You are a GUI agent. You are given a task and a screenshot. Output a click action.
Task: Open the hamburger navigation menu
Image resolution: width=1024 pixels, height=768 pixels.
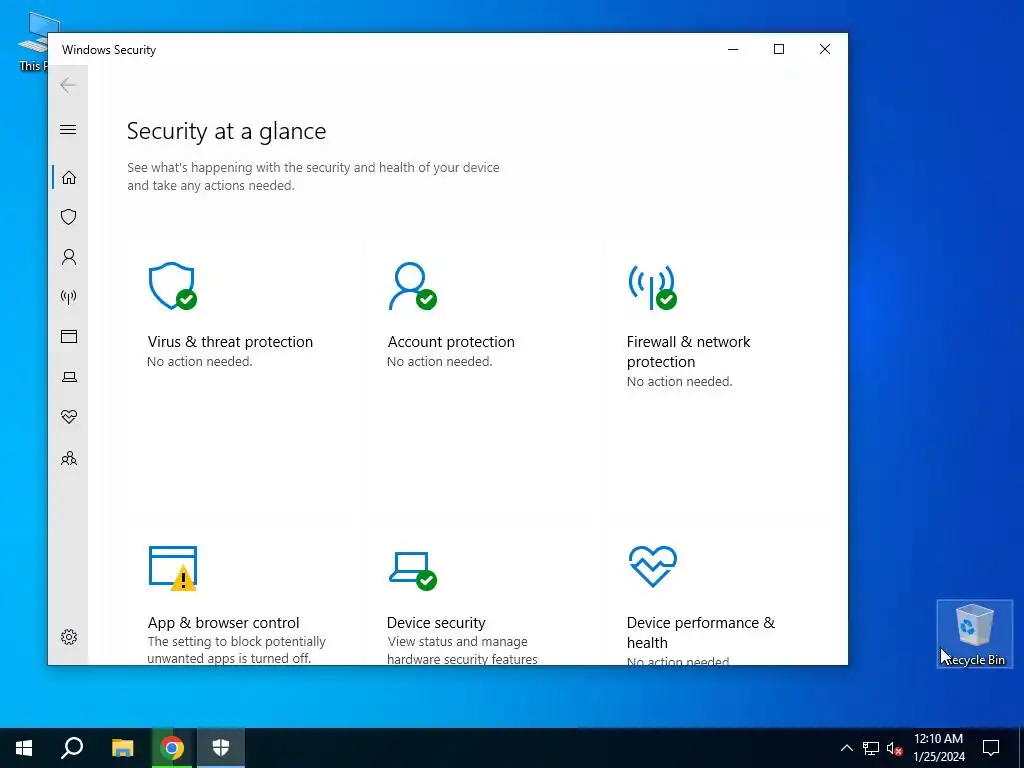(68, 129)
